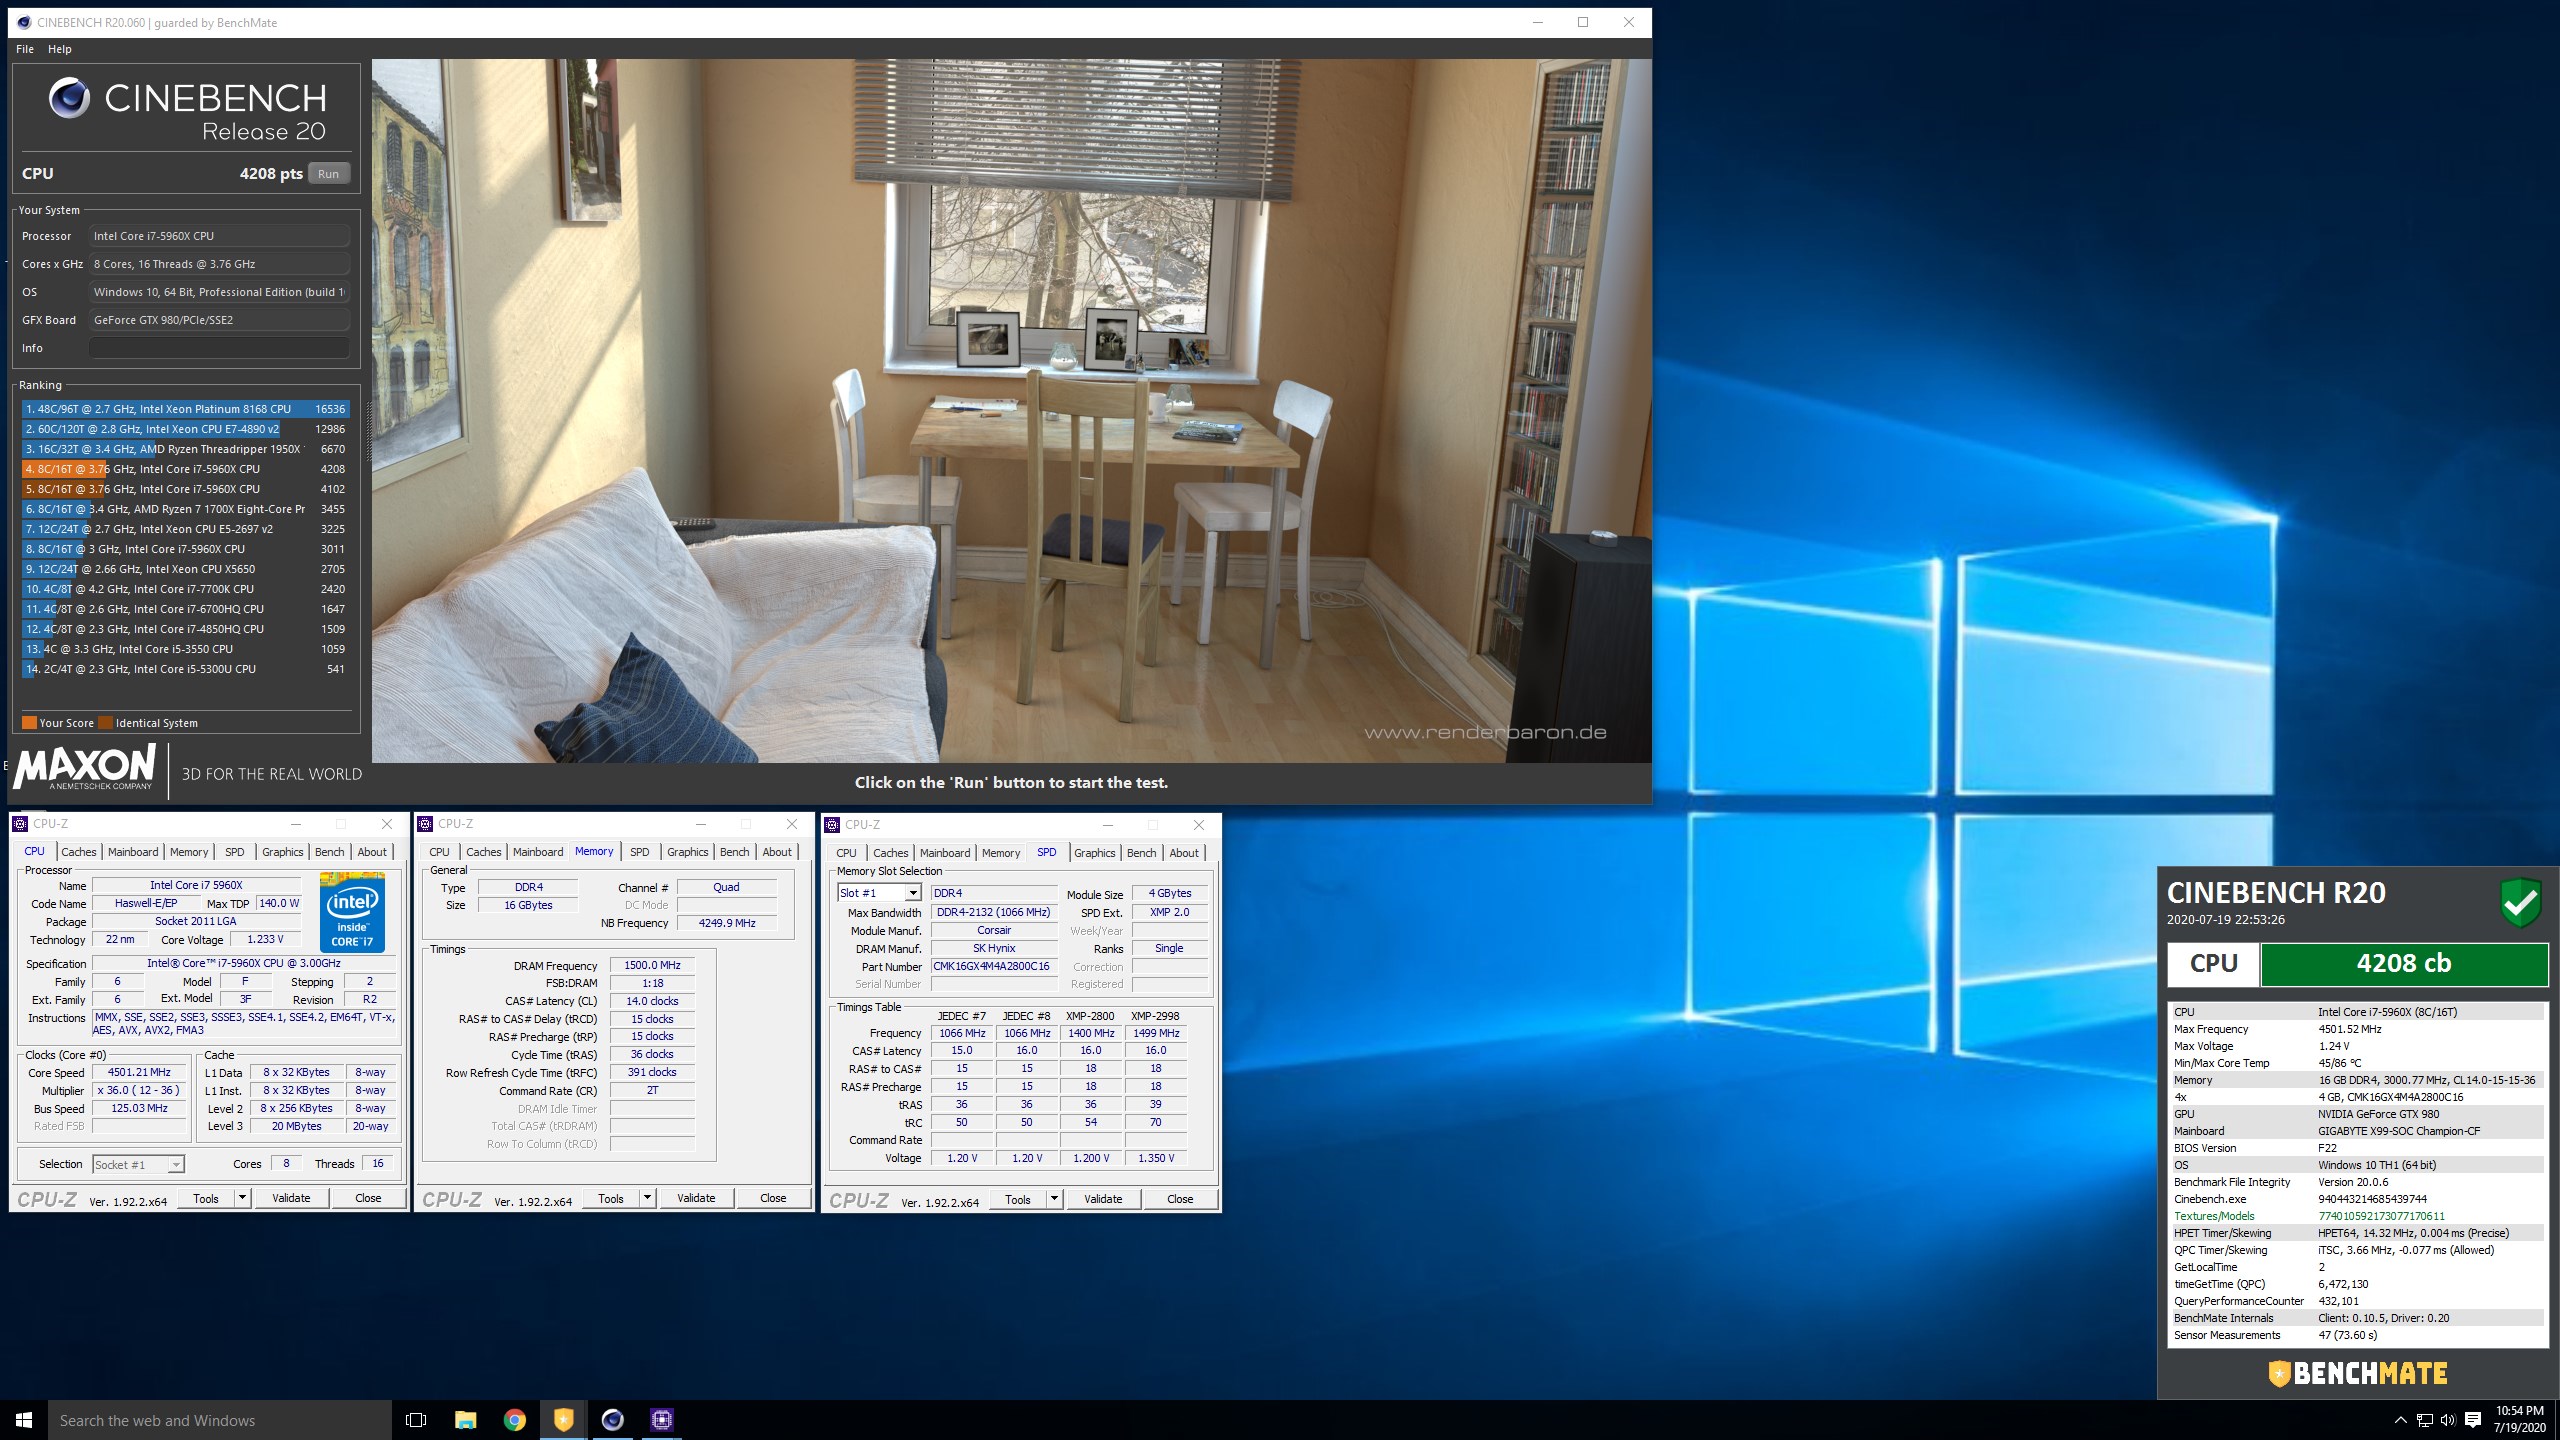Image resolution: width=2560 pixels, height=1440 pixels.
Task: Open CPU tab in SPD CPU-Z window
Action: pos(846,853)
